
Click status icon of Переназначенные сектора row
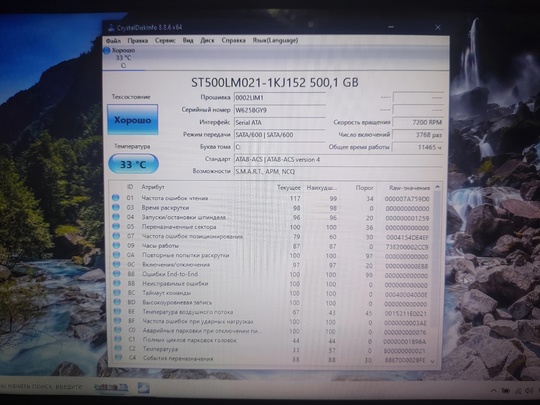116,226
